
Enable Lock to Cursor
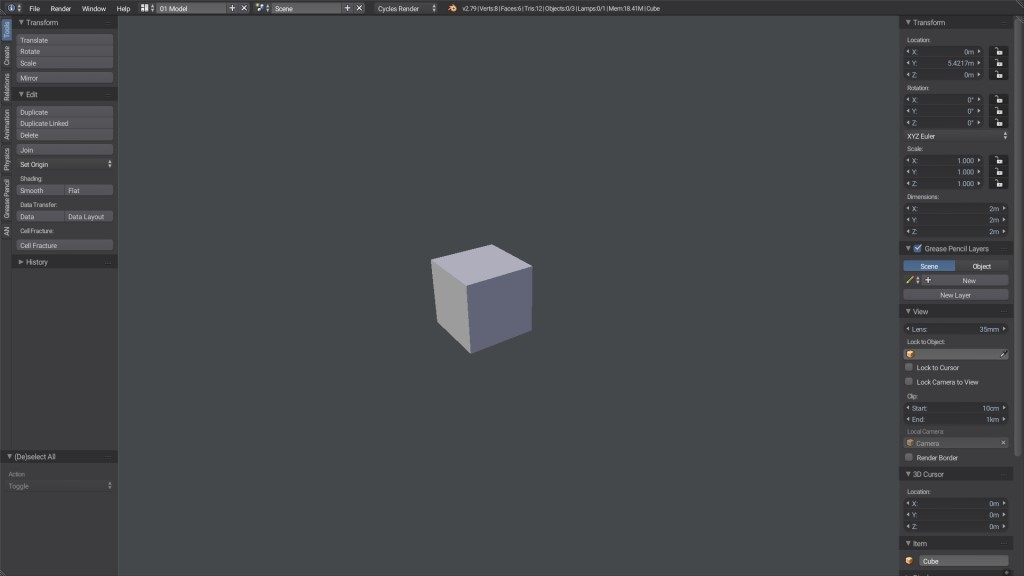tap(909, 367)
